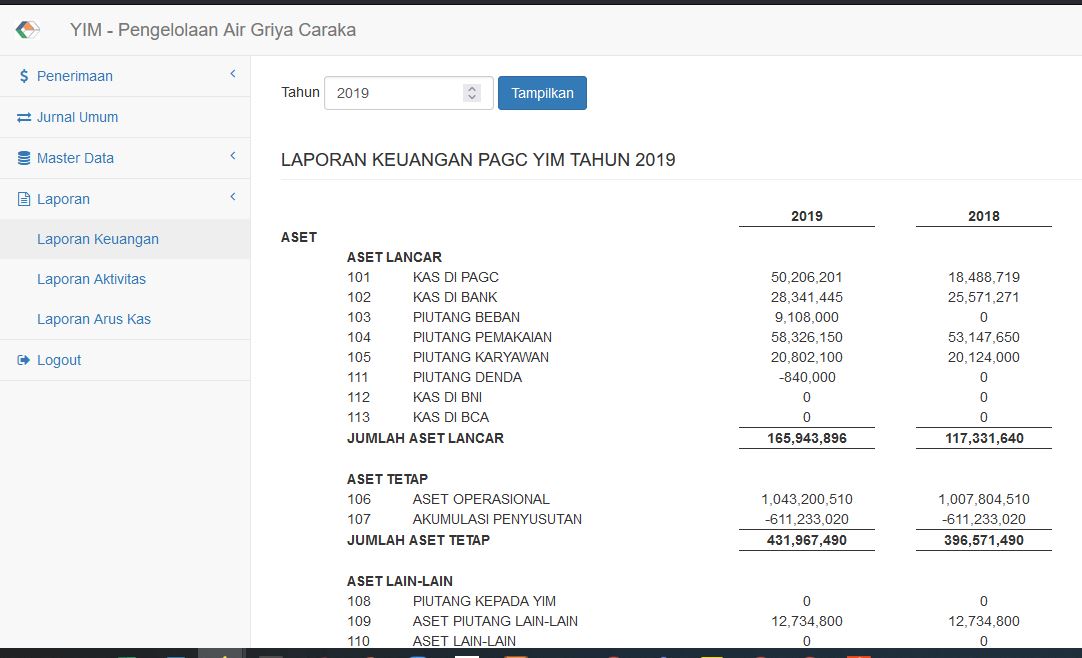Collapse the Laporan menu chevron

point(232,198)
